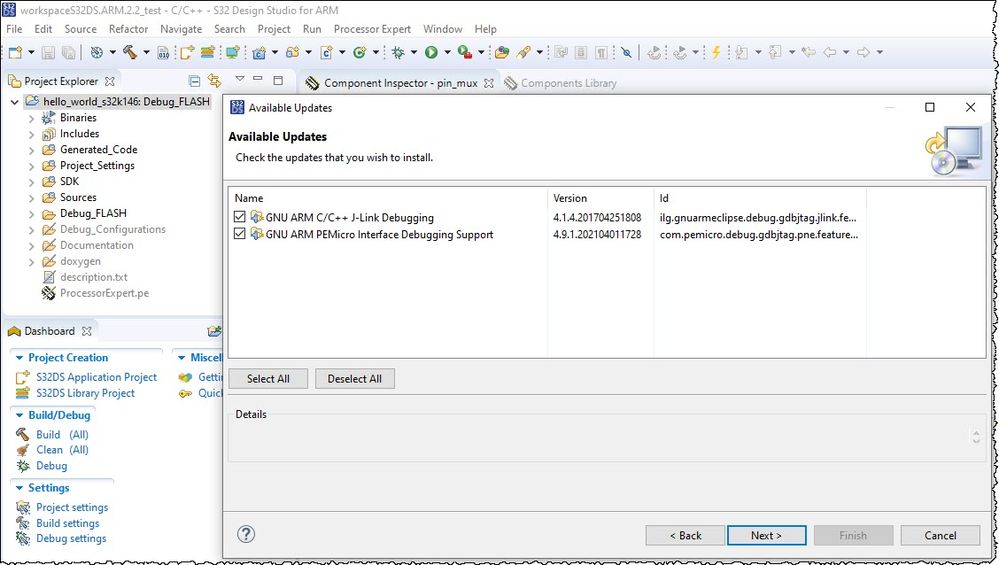
Task: Click the Save All toolbar icon
Action: click(x=68, y=52)
